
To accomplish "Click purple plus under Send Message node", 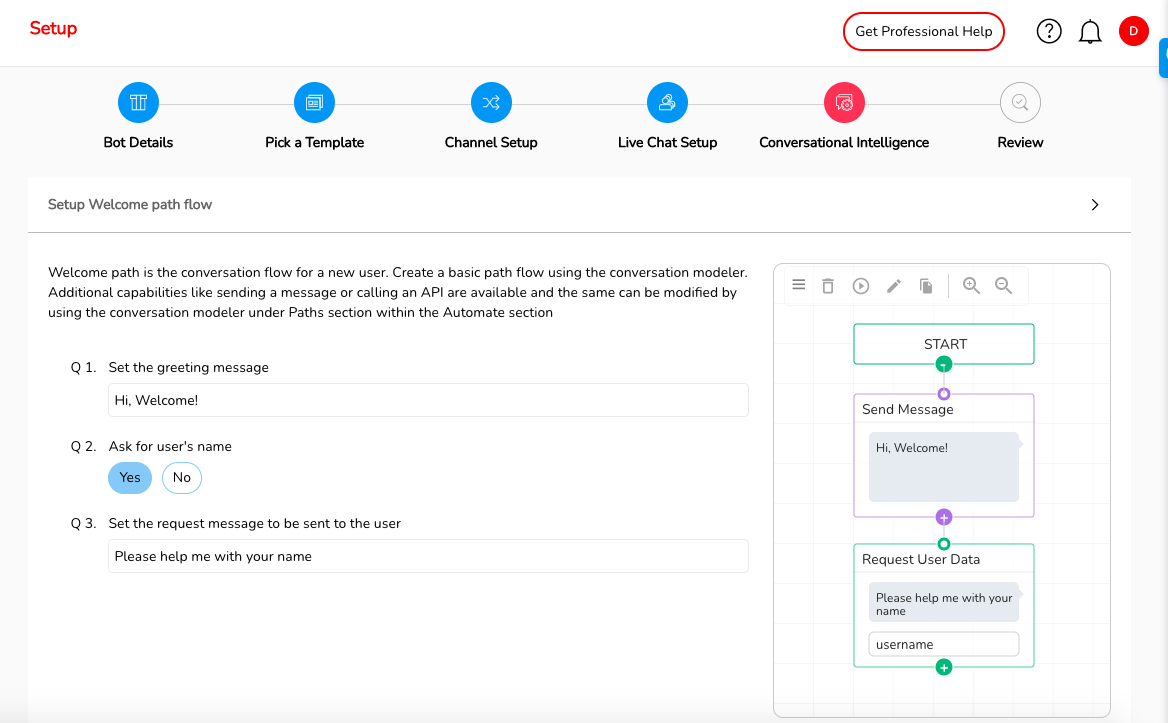I will (x=944, y=517).
